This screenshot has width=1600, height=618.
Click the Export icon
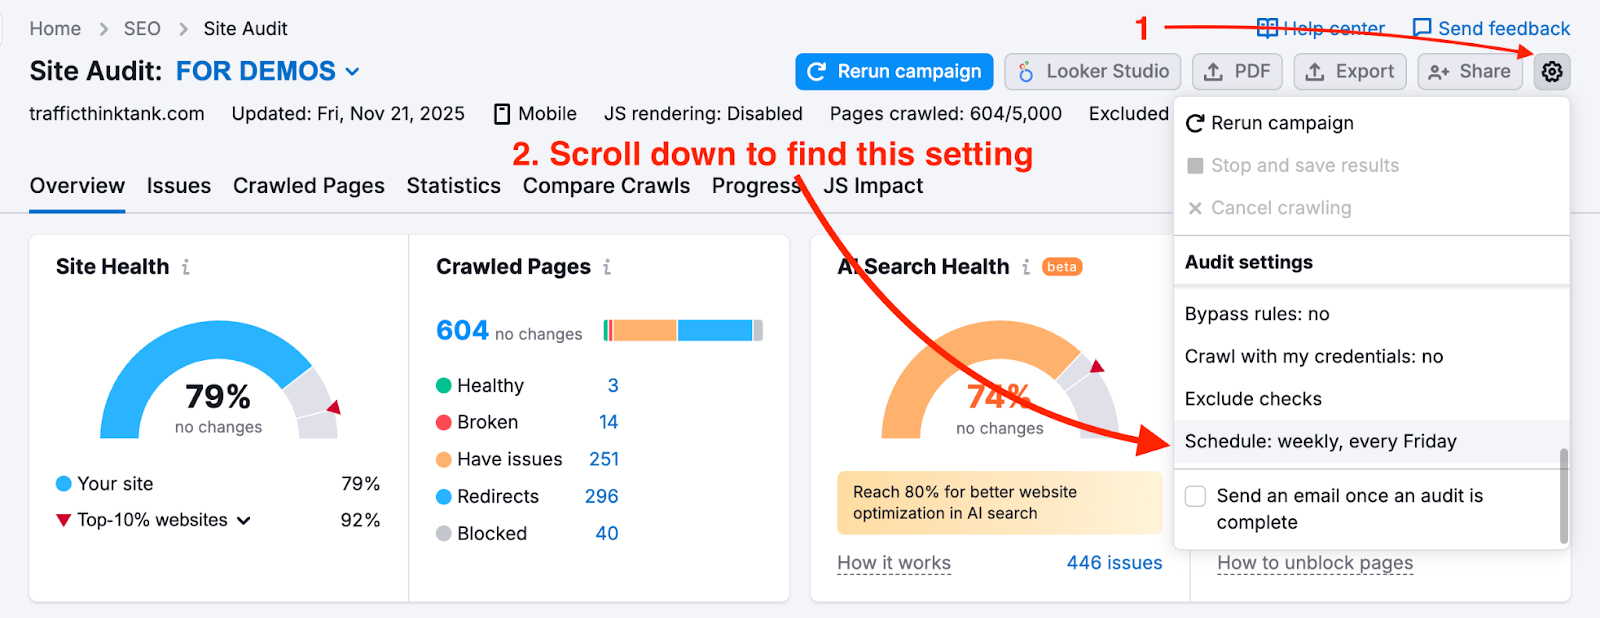(1315, 71)
